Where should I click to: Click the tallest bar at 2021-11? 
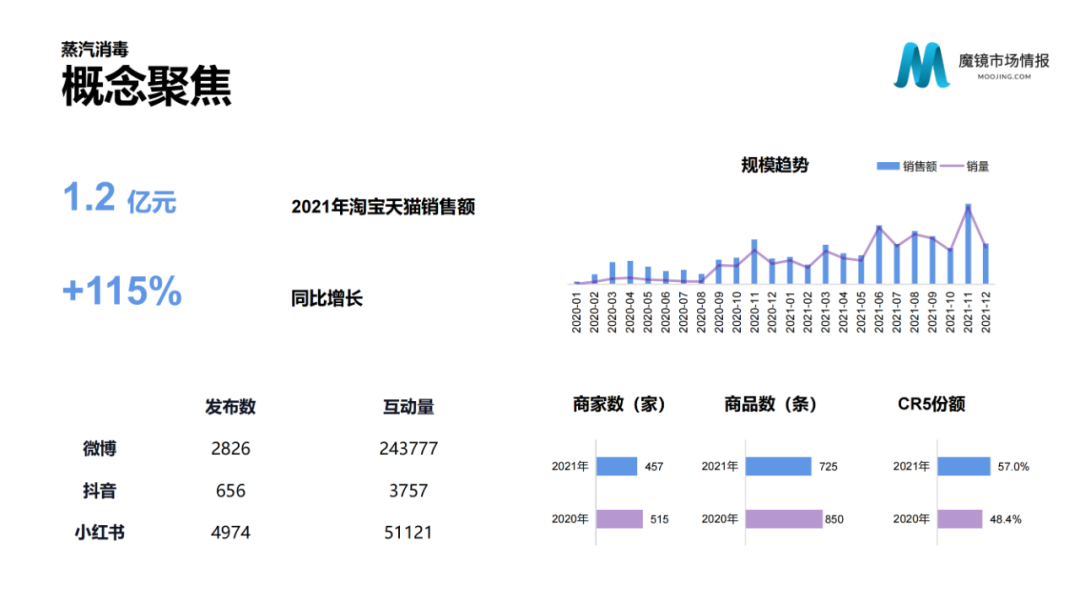tap(968, 244)
